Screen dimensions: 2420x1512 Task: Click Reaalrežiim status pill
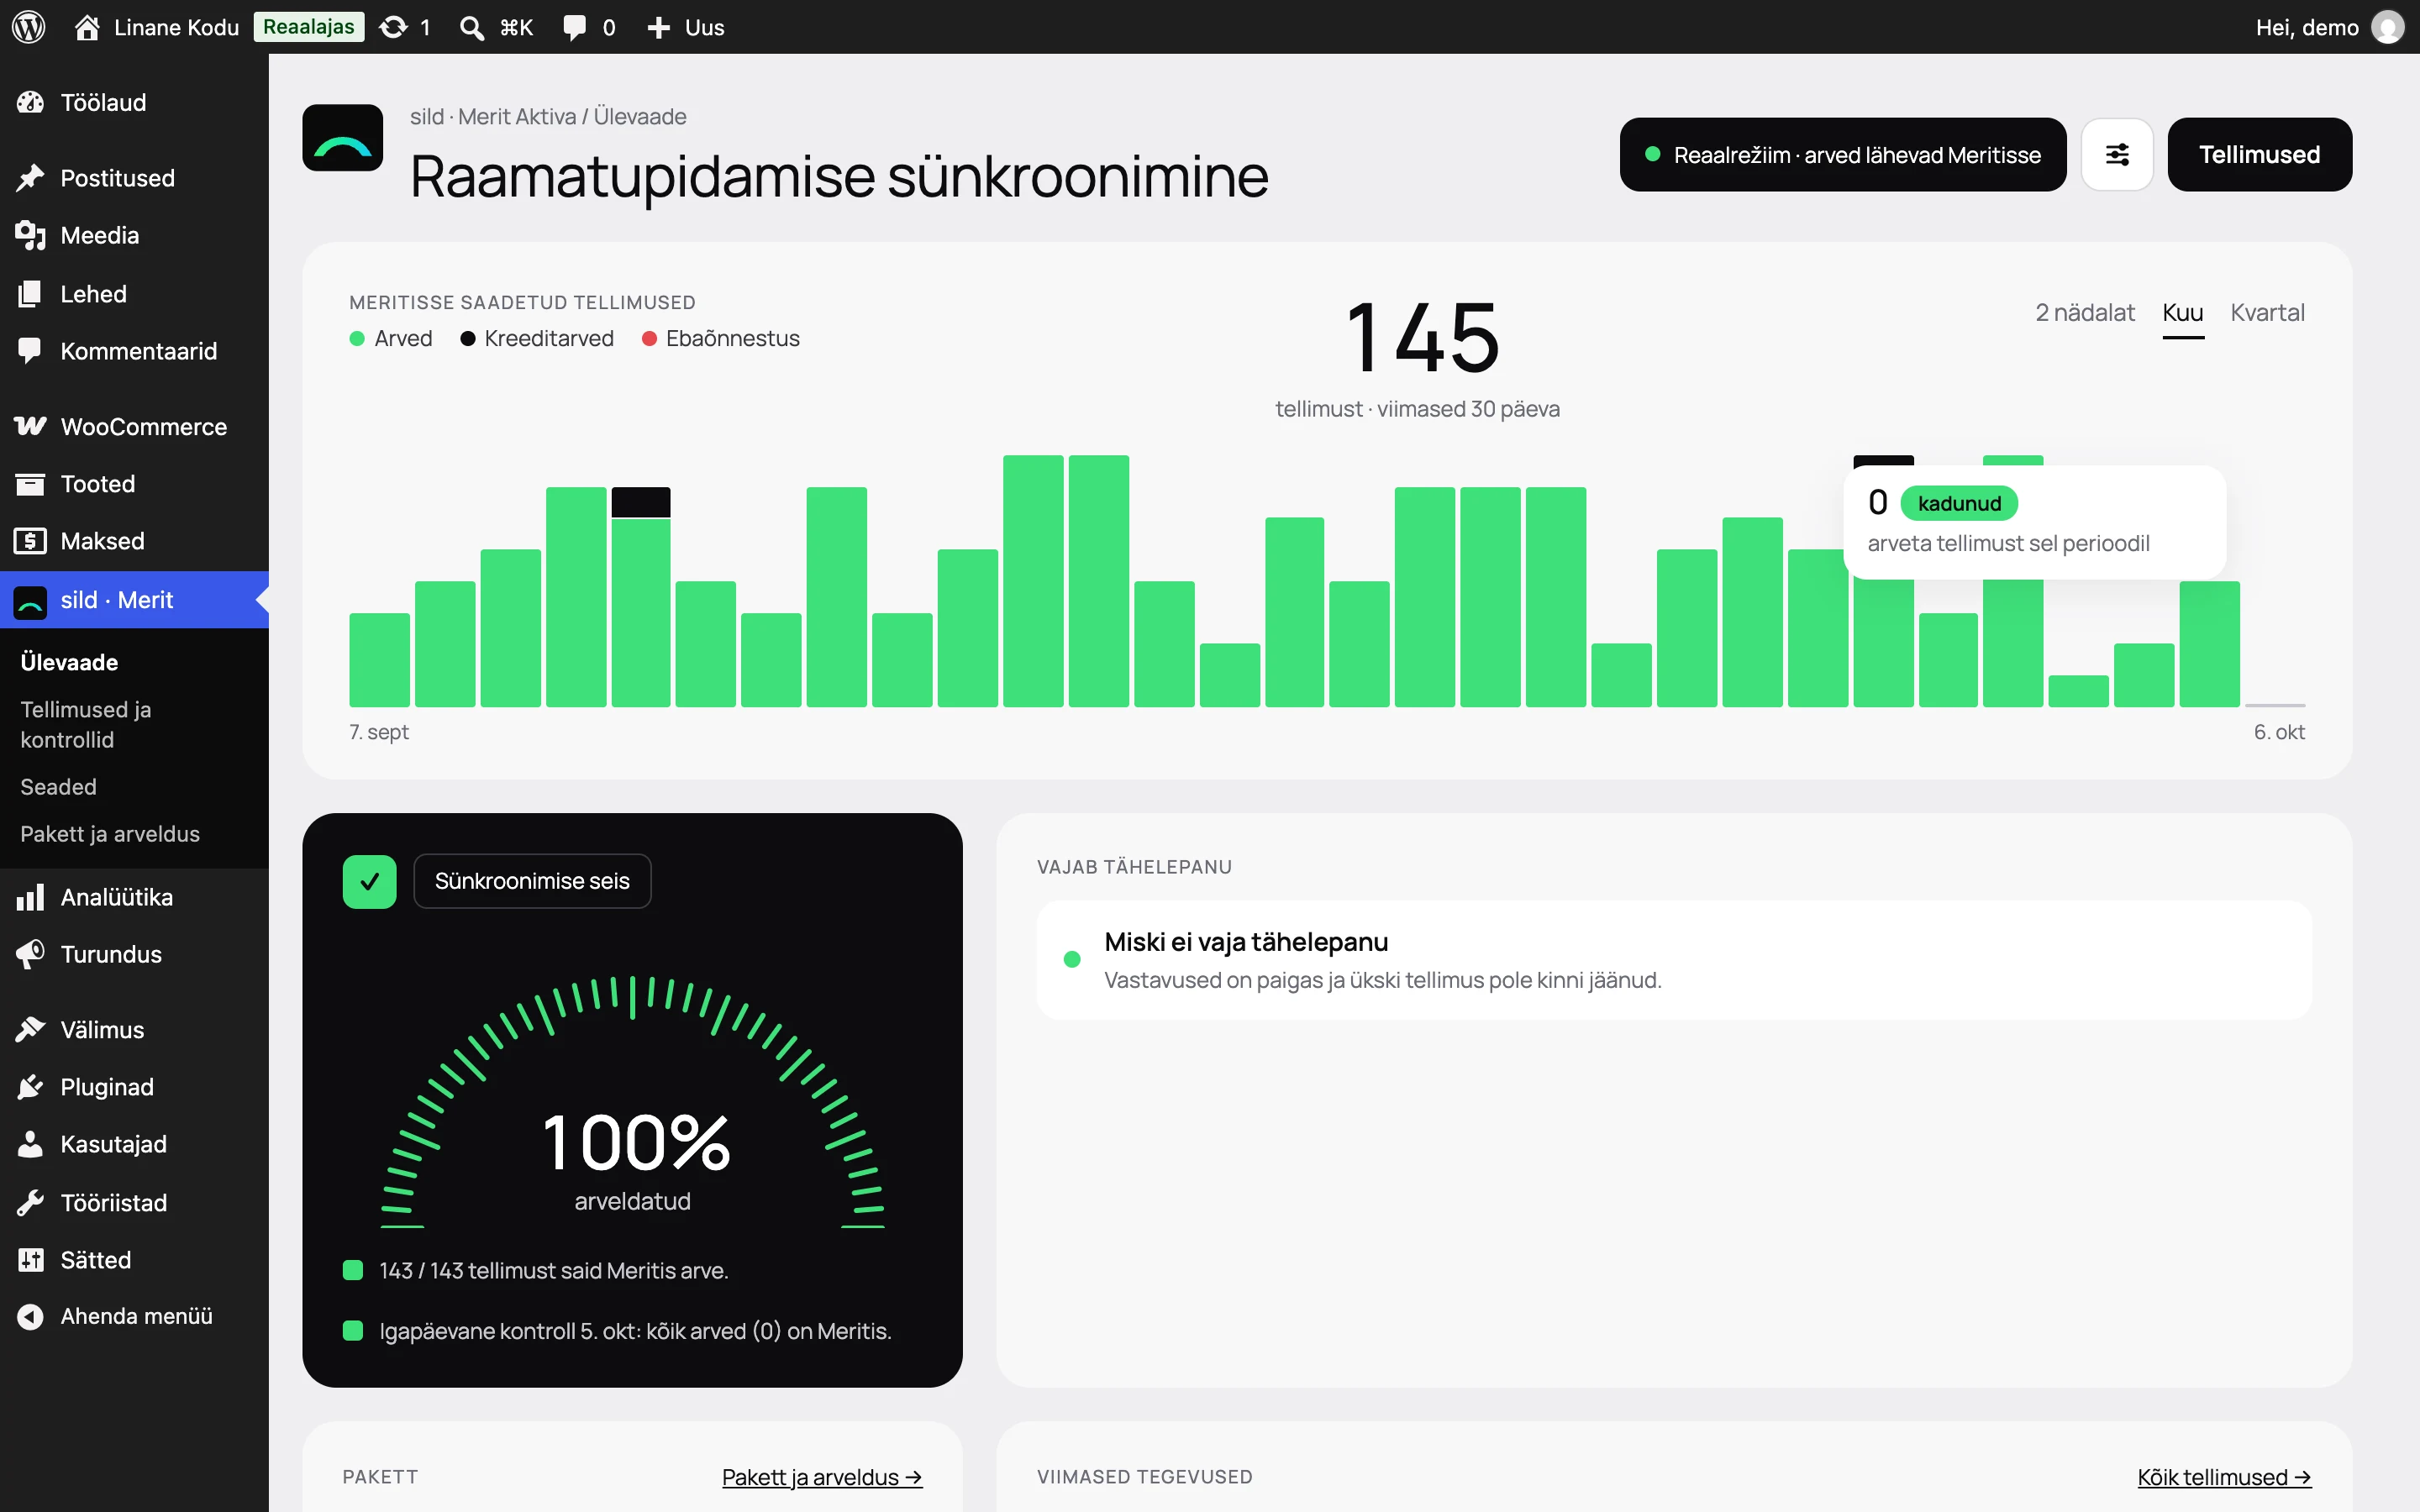coord(1842,155)
